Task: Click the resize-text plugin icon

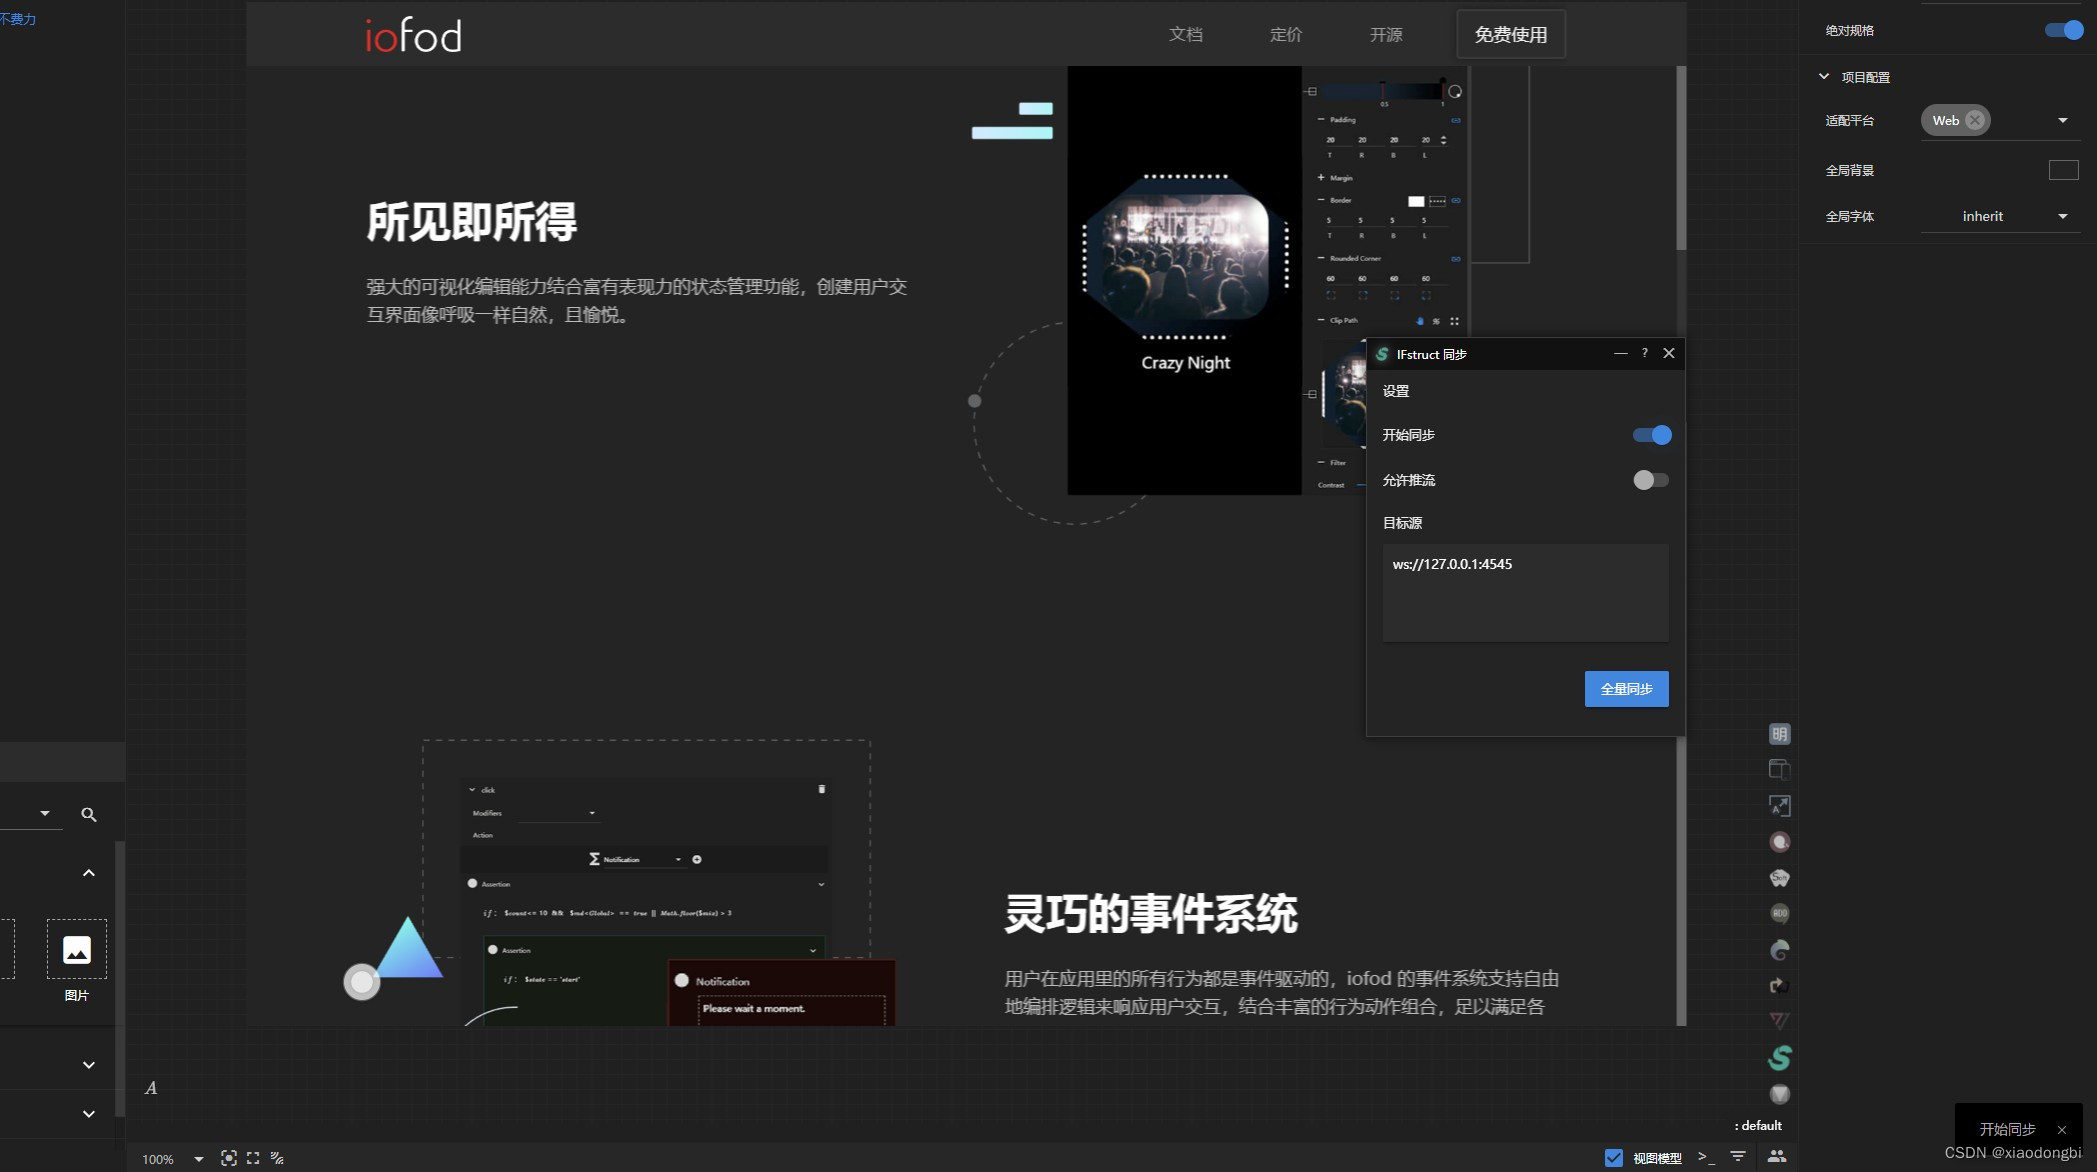Action: pos(1779,805)
